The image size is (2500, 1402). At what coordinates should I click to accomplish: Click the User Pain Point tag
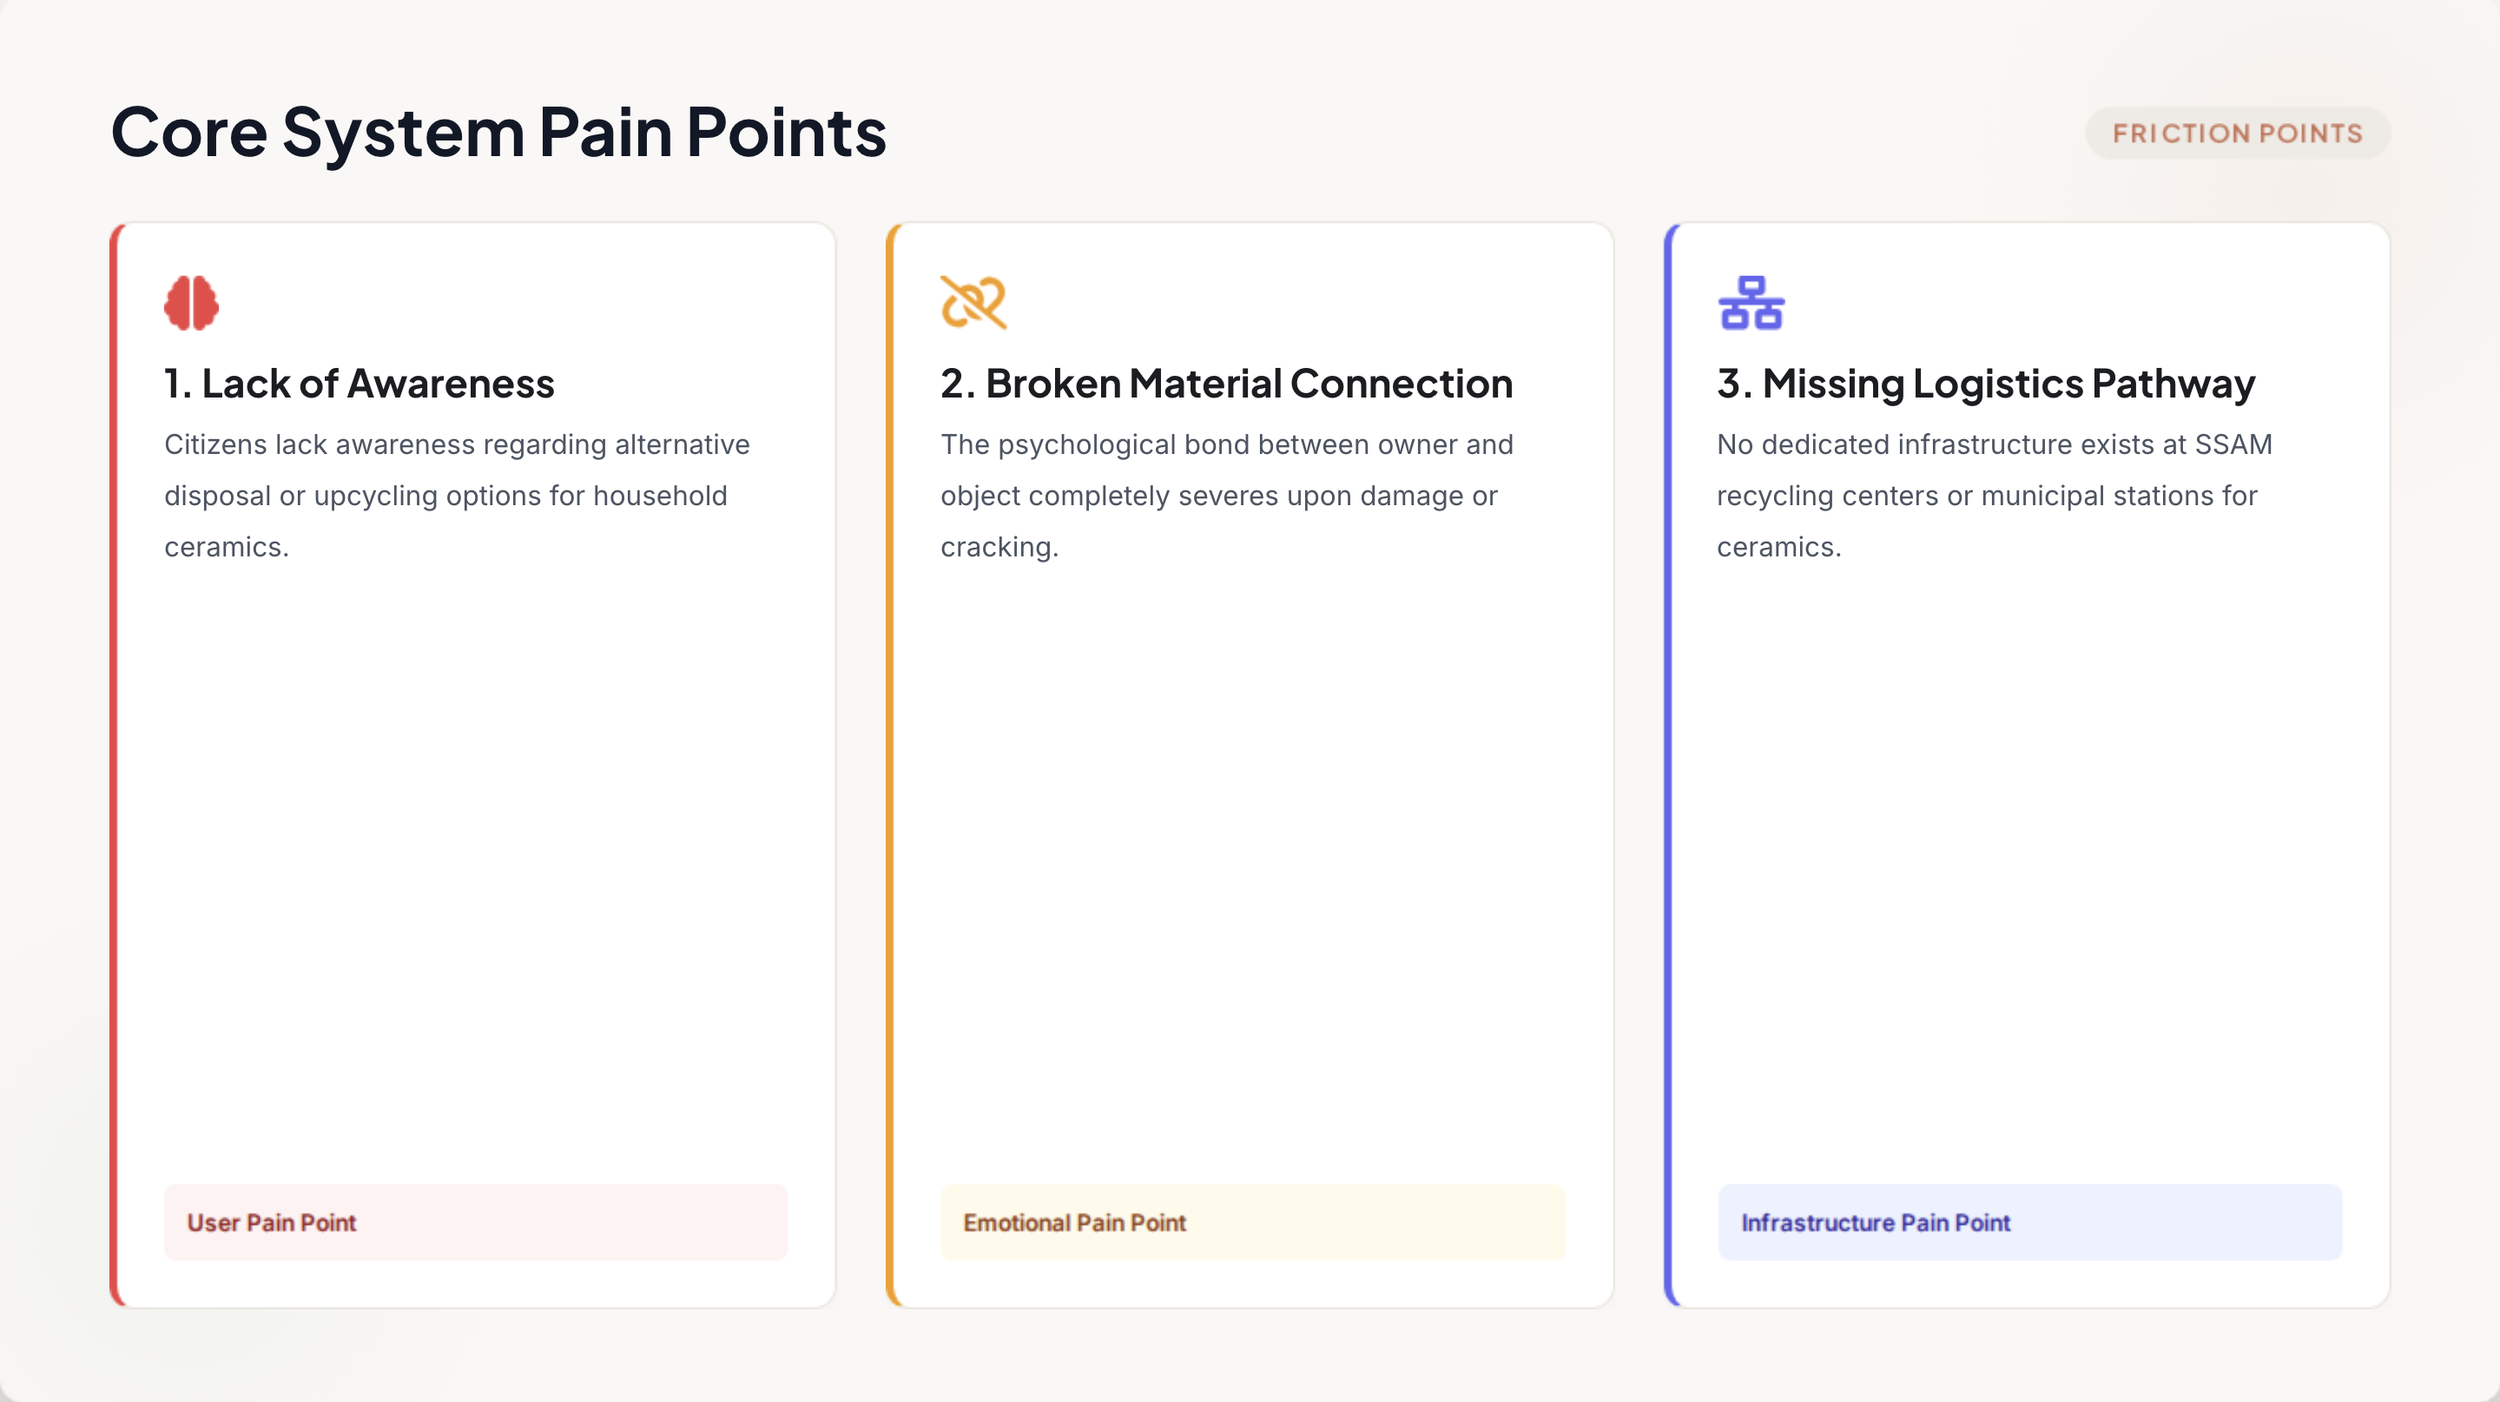476,1222
